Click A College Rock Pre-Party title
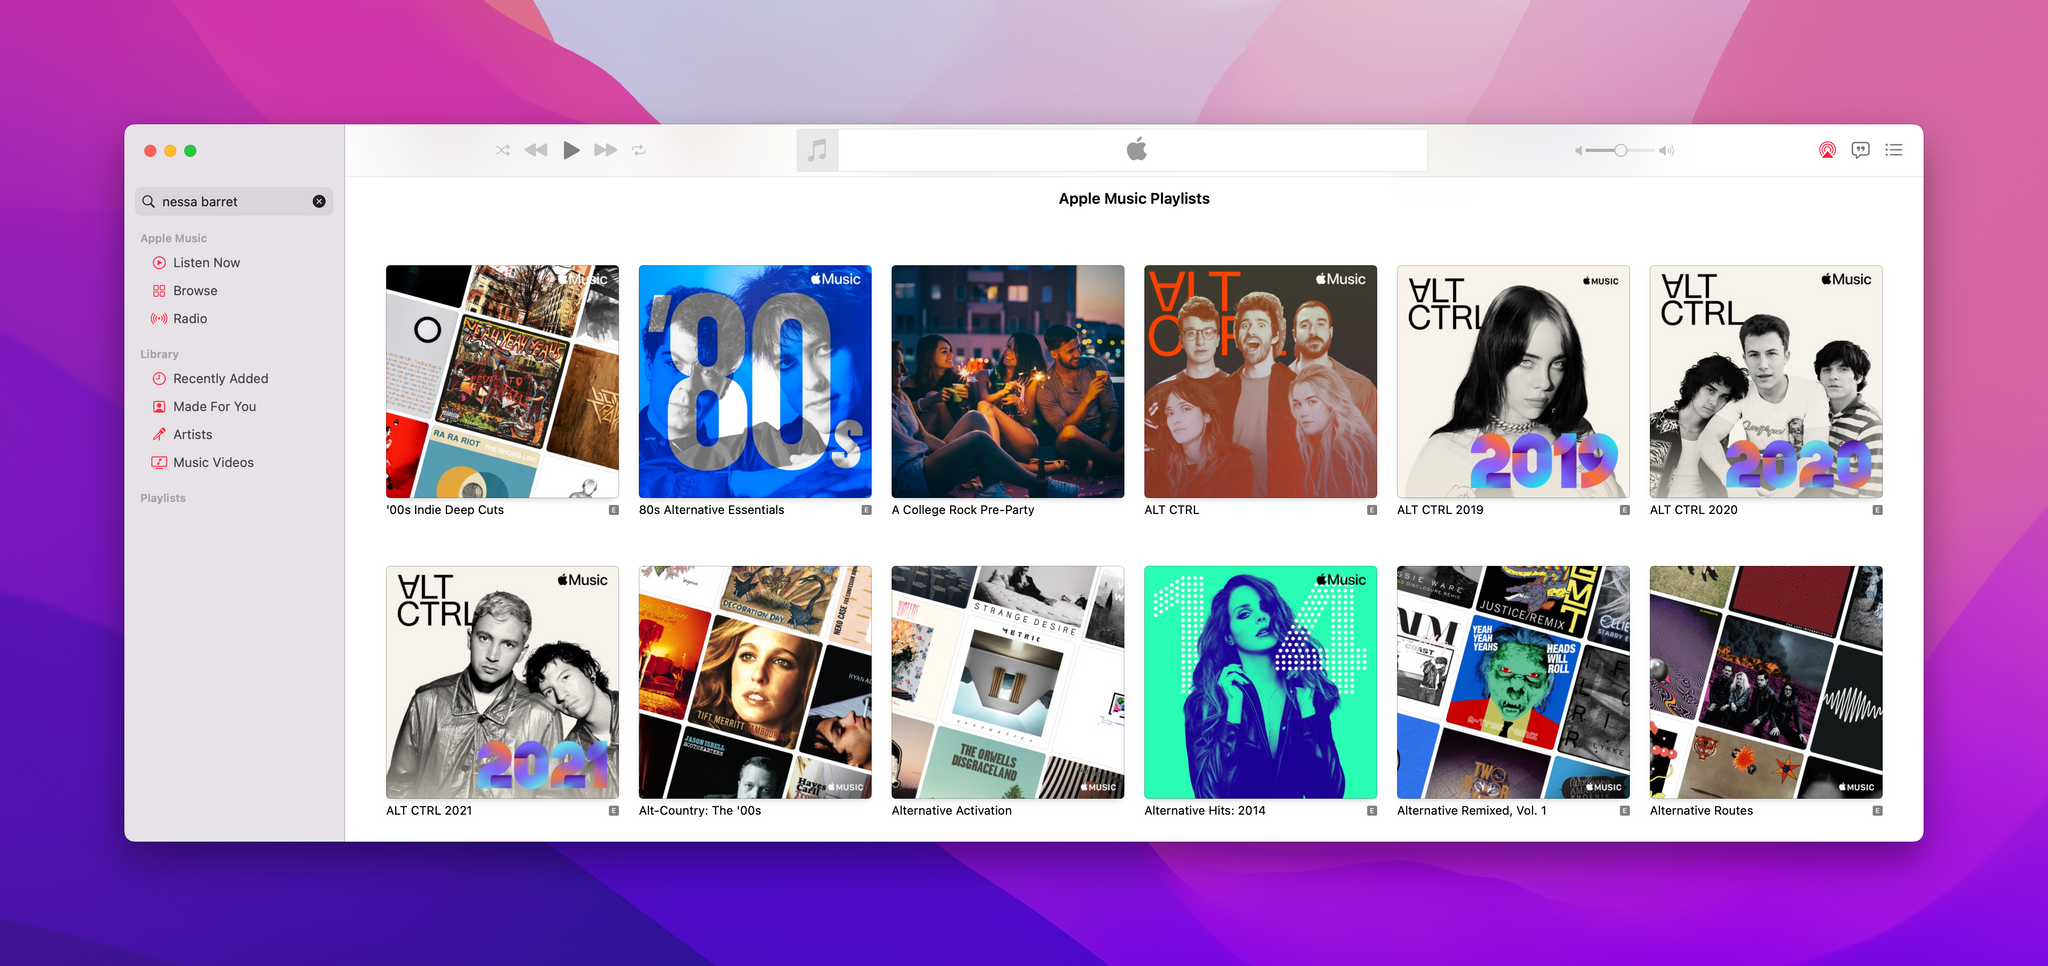The image size is (2048, 966). [x=963, y=510]
